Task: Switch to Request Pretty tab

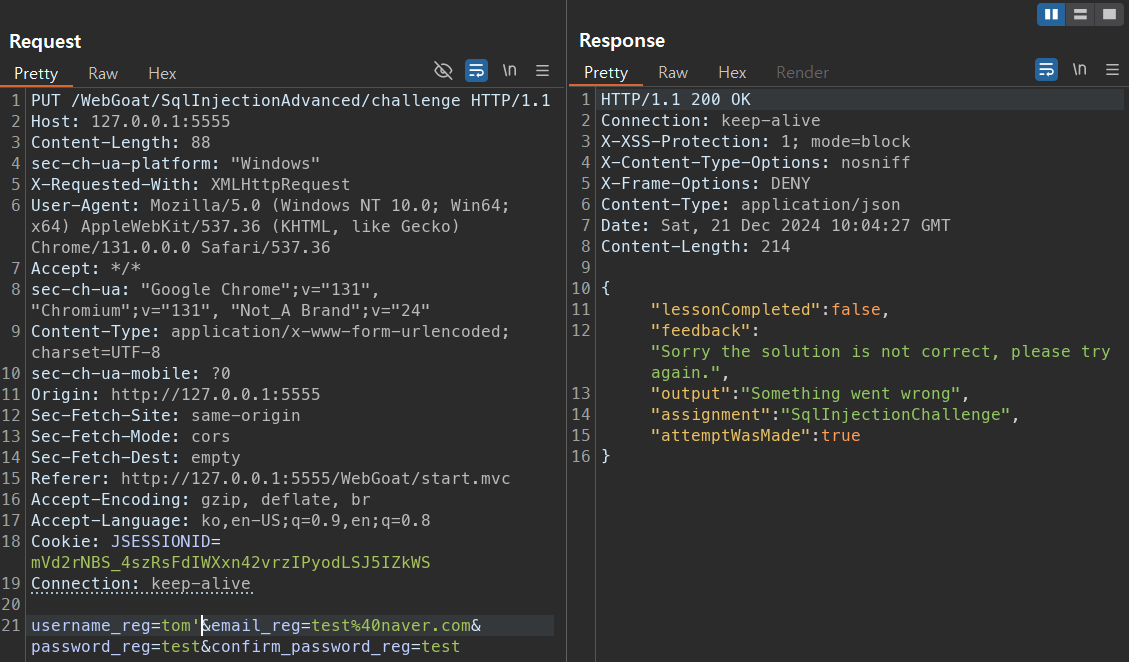Action: point(36,73)
